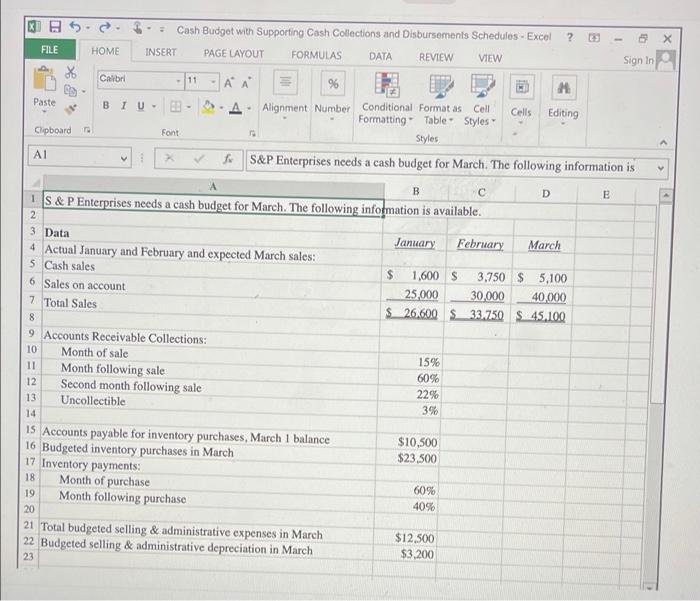
Task: Open the Font Color dropdown arrow
Action: point(249,108)
